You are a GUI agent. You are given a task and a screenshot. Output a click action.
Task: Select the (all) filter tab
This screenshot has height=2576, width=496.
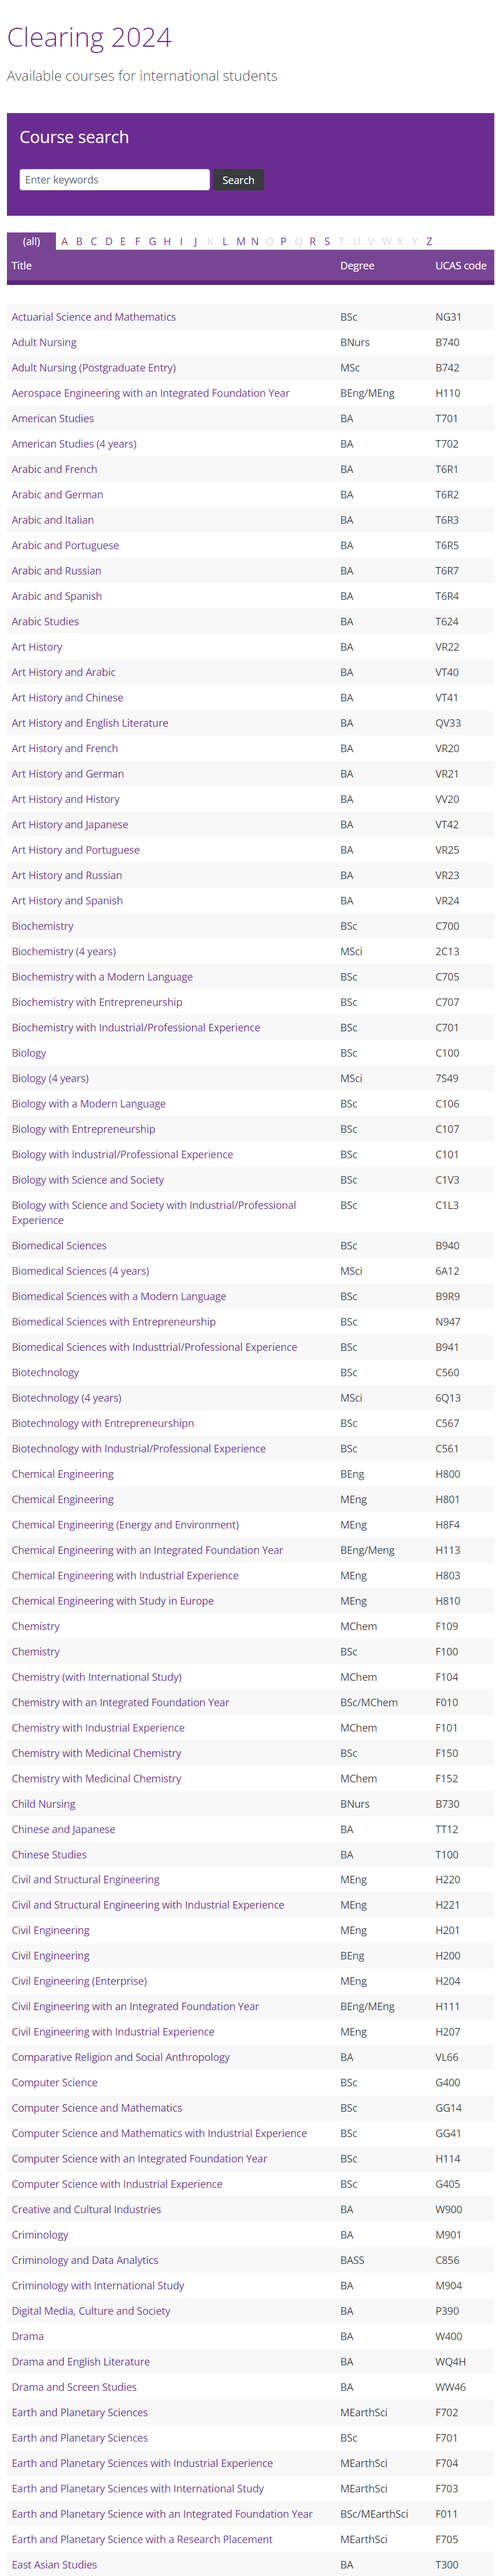coord(32,241)
